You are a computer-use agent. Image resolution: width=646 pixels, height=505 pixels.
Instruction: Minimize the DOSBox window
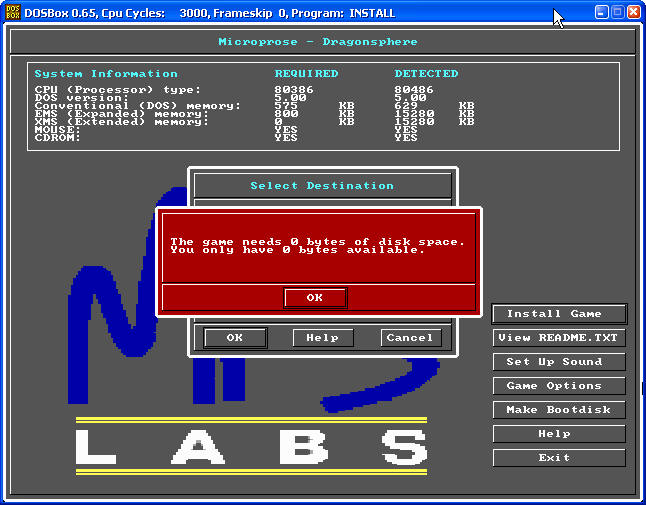click(602, 12)
